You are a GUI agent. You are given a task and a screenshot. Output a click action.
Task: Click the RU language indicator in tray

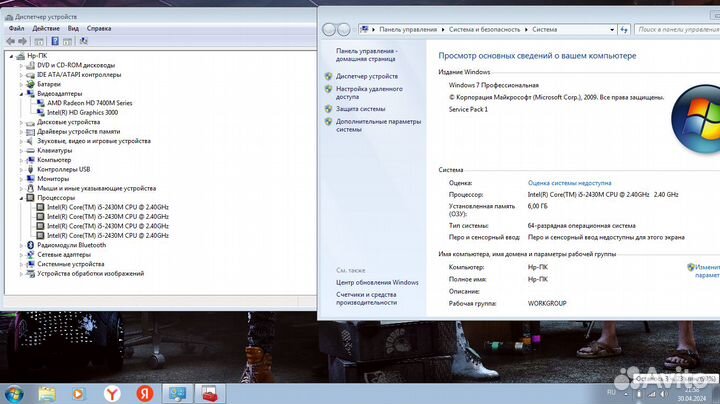611,393
